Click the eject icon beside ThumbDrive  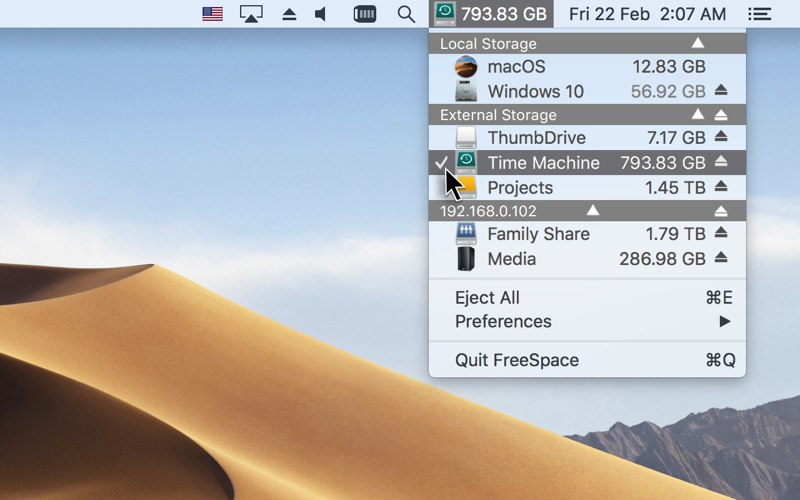click(x=721, y=138)
